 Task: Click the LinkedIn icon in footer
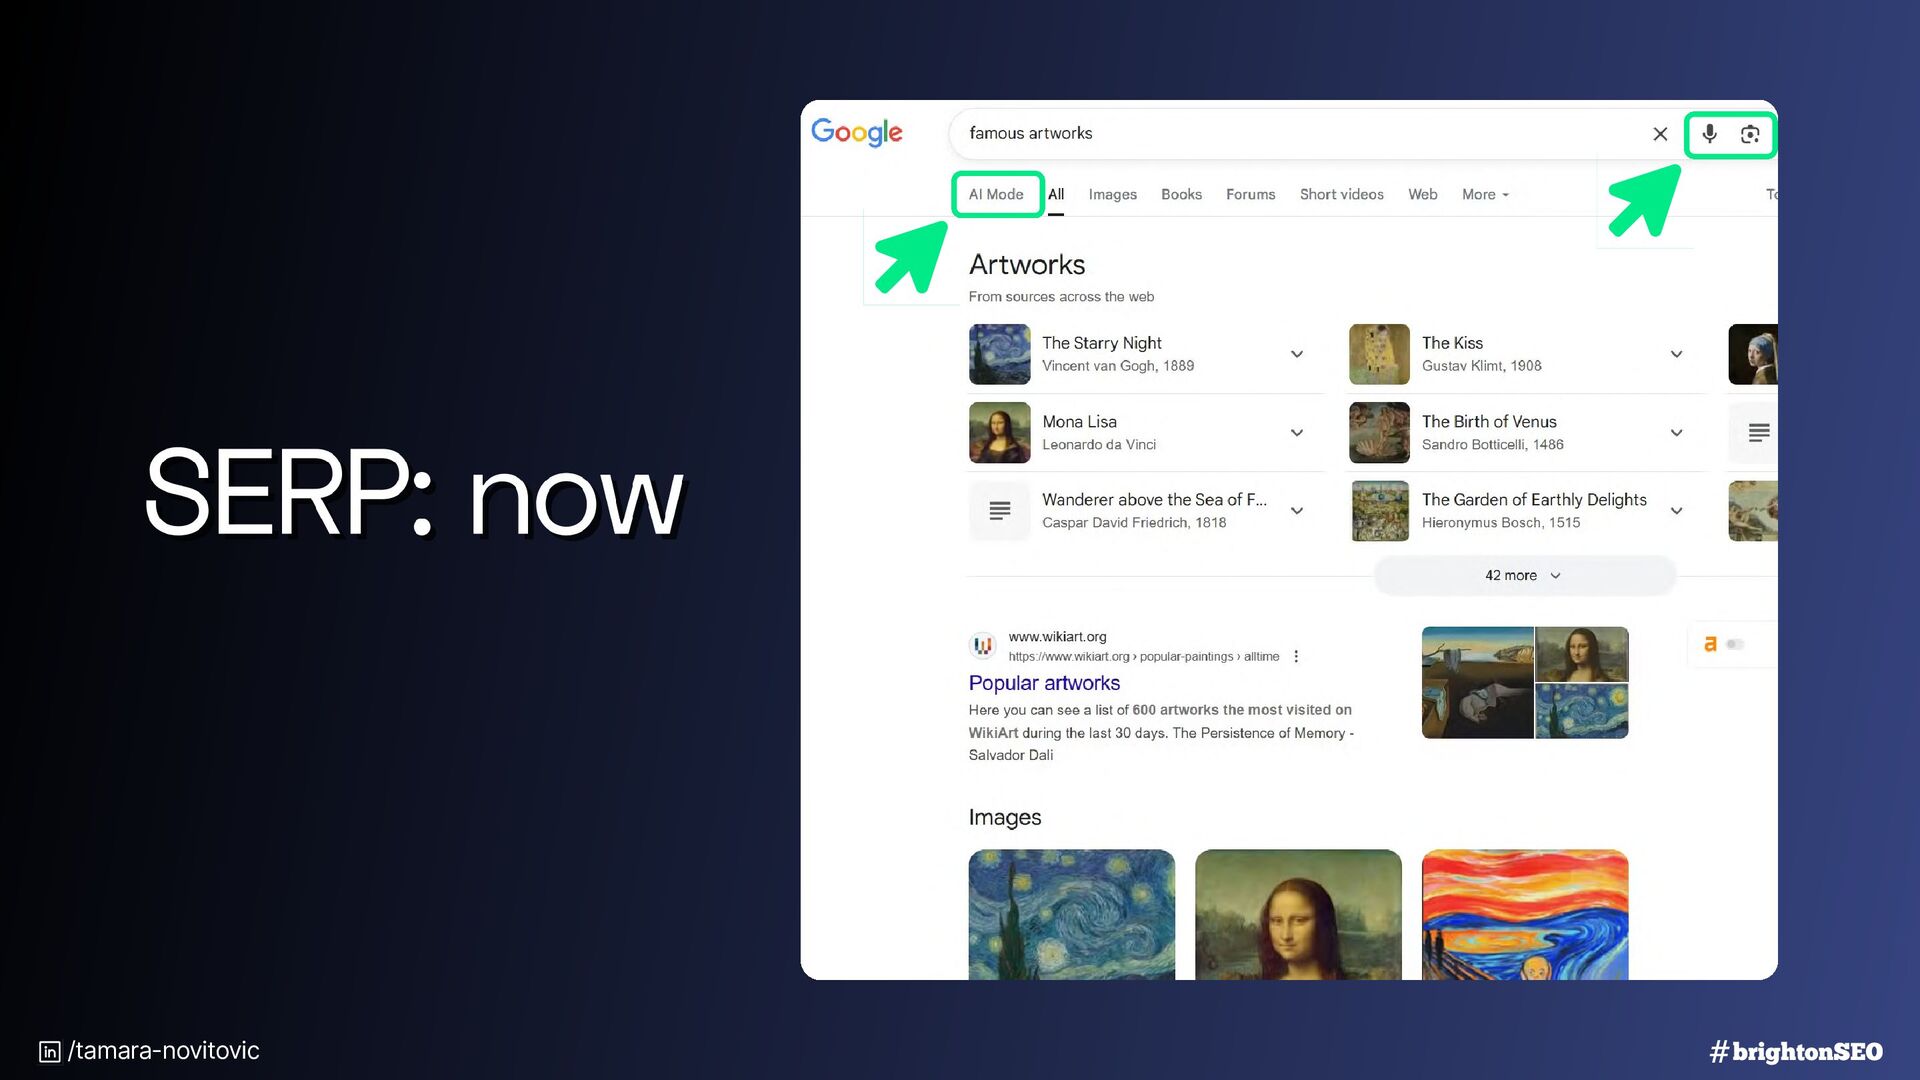click(49, 1051)
